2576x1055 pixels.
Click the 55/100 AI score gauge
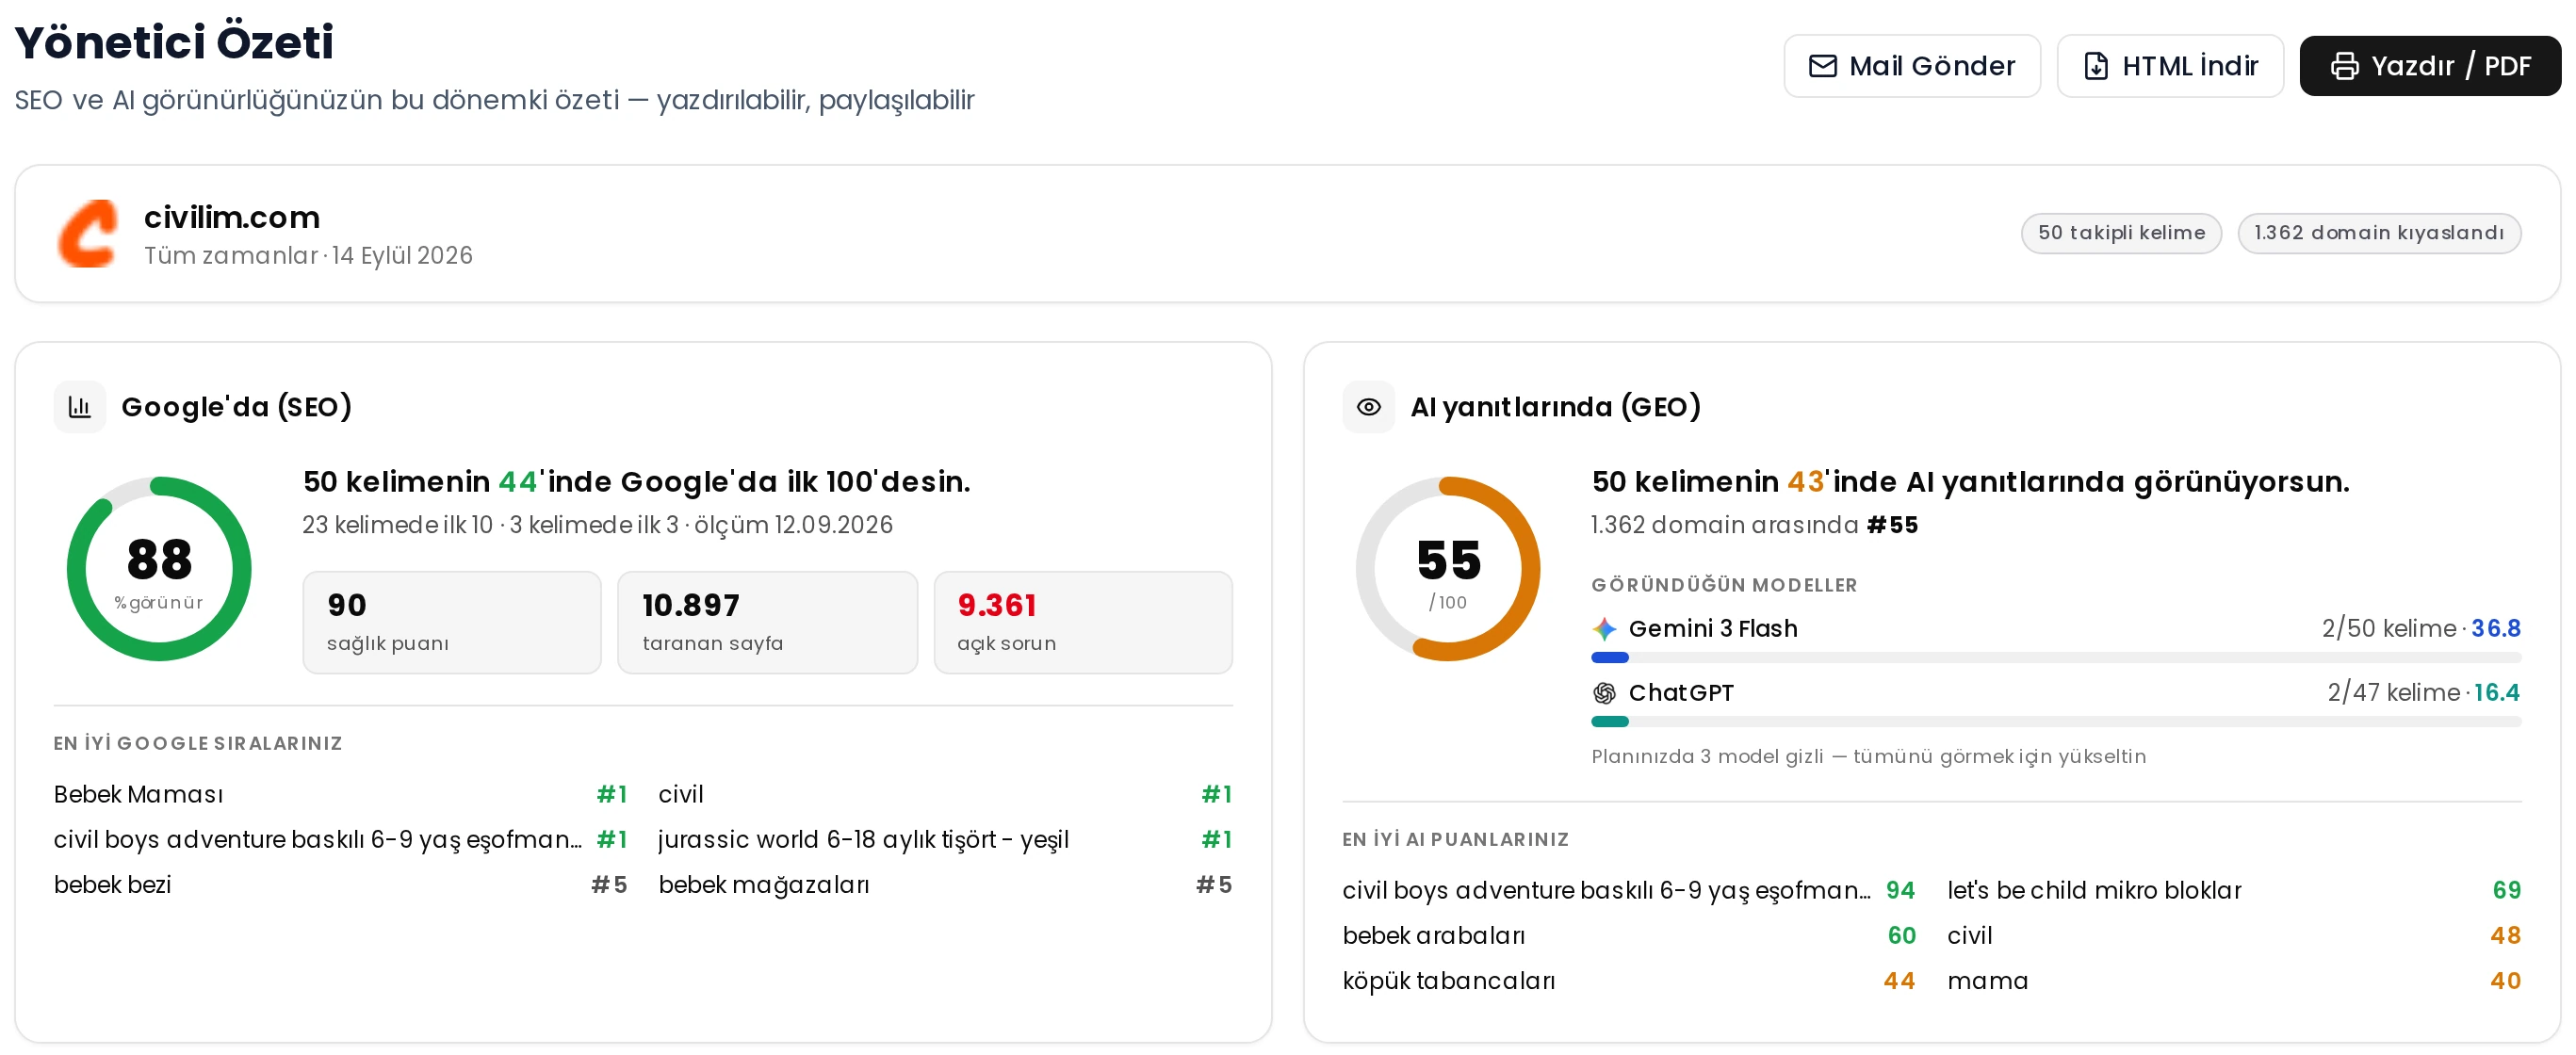tap(1447, 569)
